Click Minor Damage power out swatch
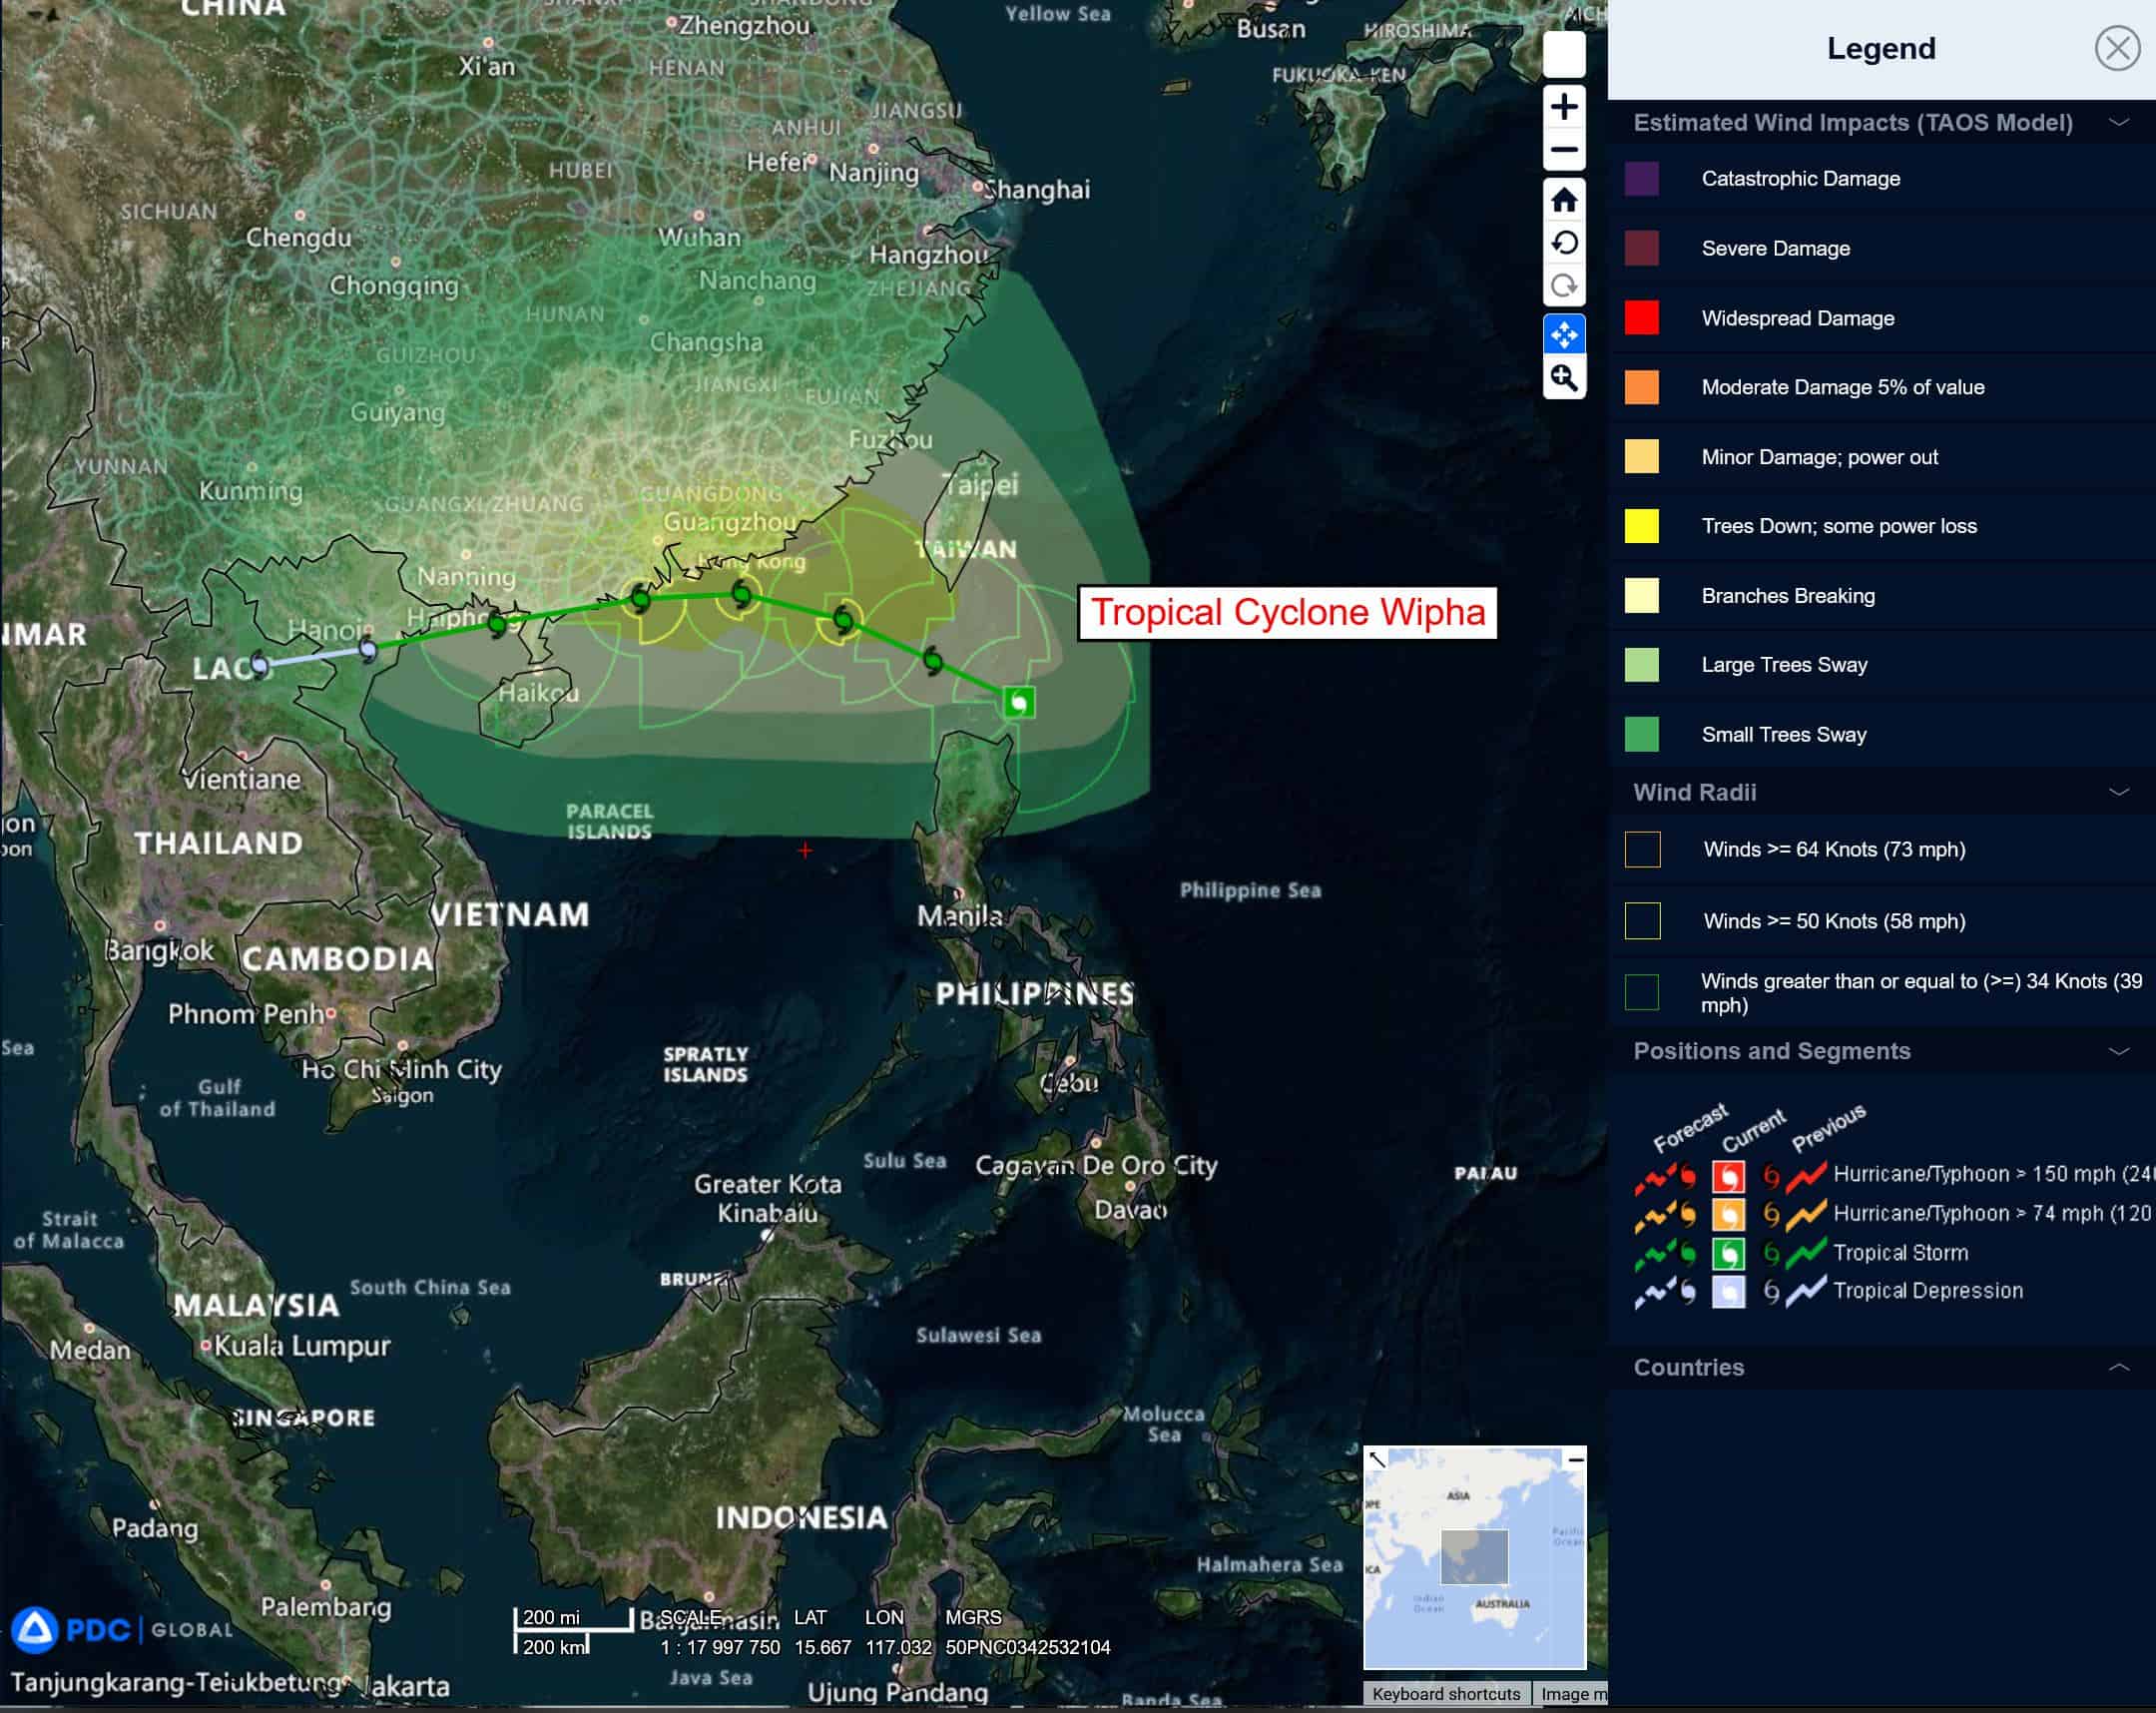Screen dimensions: 2156x1713 (x=1641, y=457)
